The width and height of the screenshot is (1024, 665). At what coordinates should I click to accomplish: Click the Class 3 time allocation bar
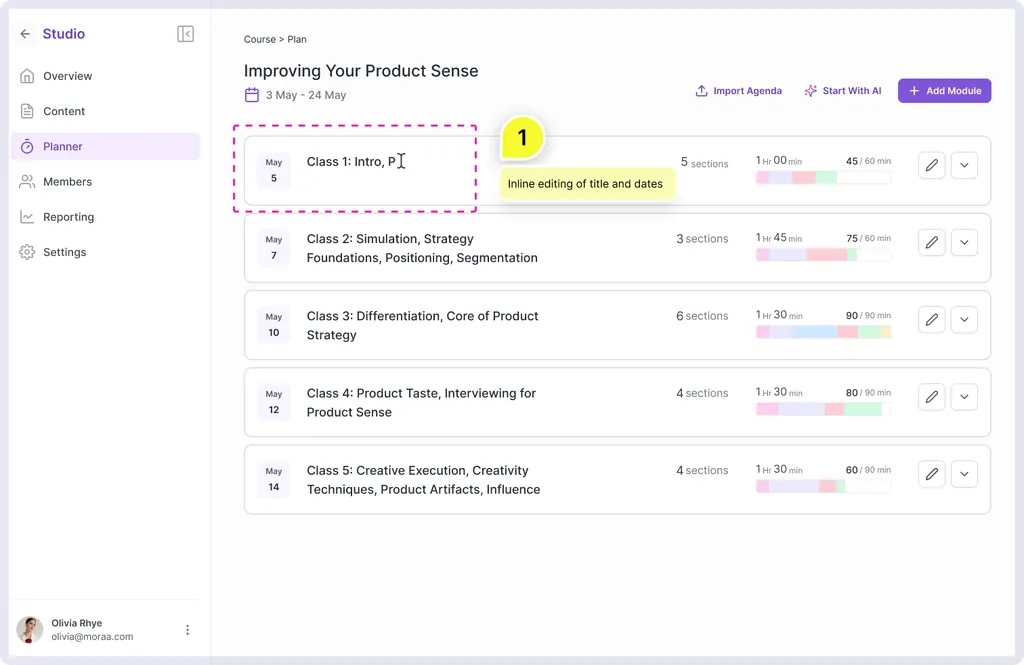tap(823, 332)
